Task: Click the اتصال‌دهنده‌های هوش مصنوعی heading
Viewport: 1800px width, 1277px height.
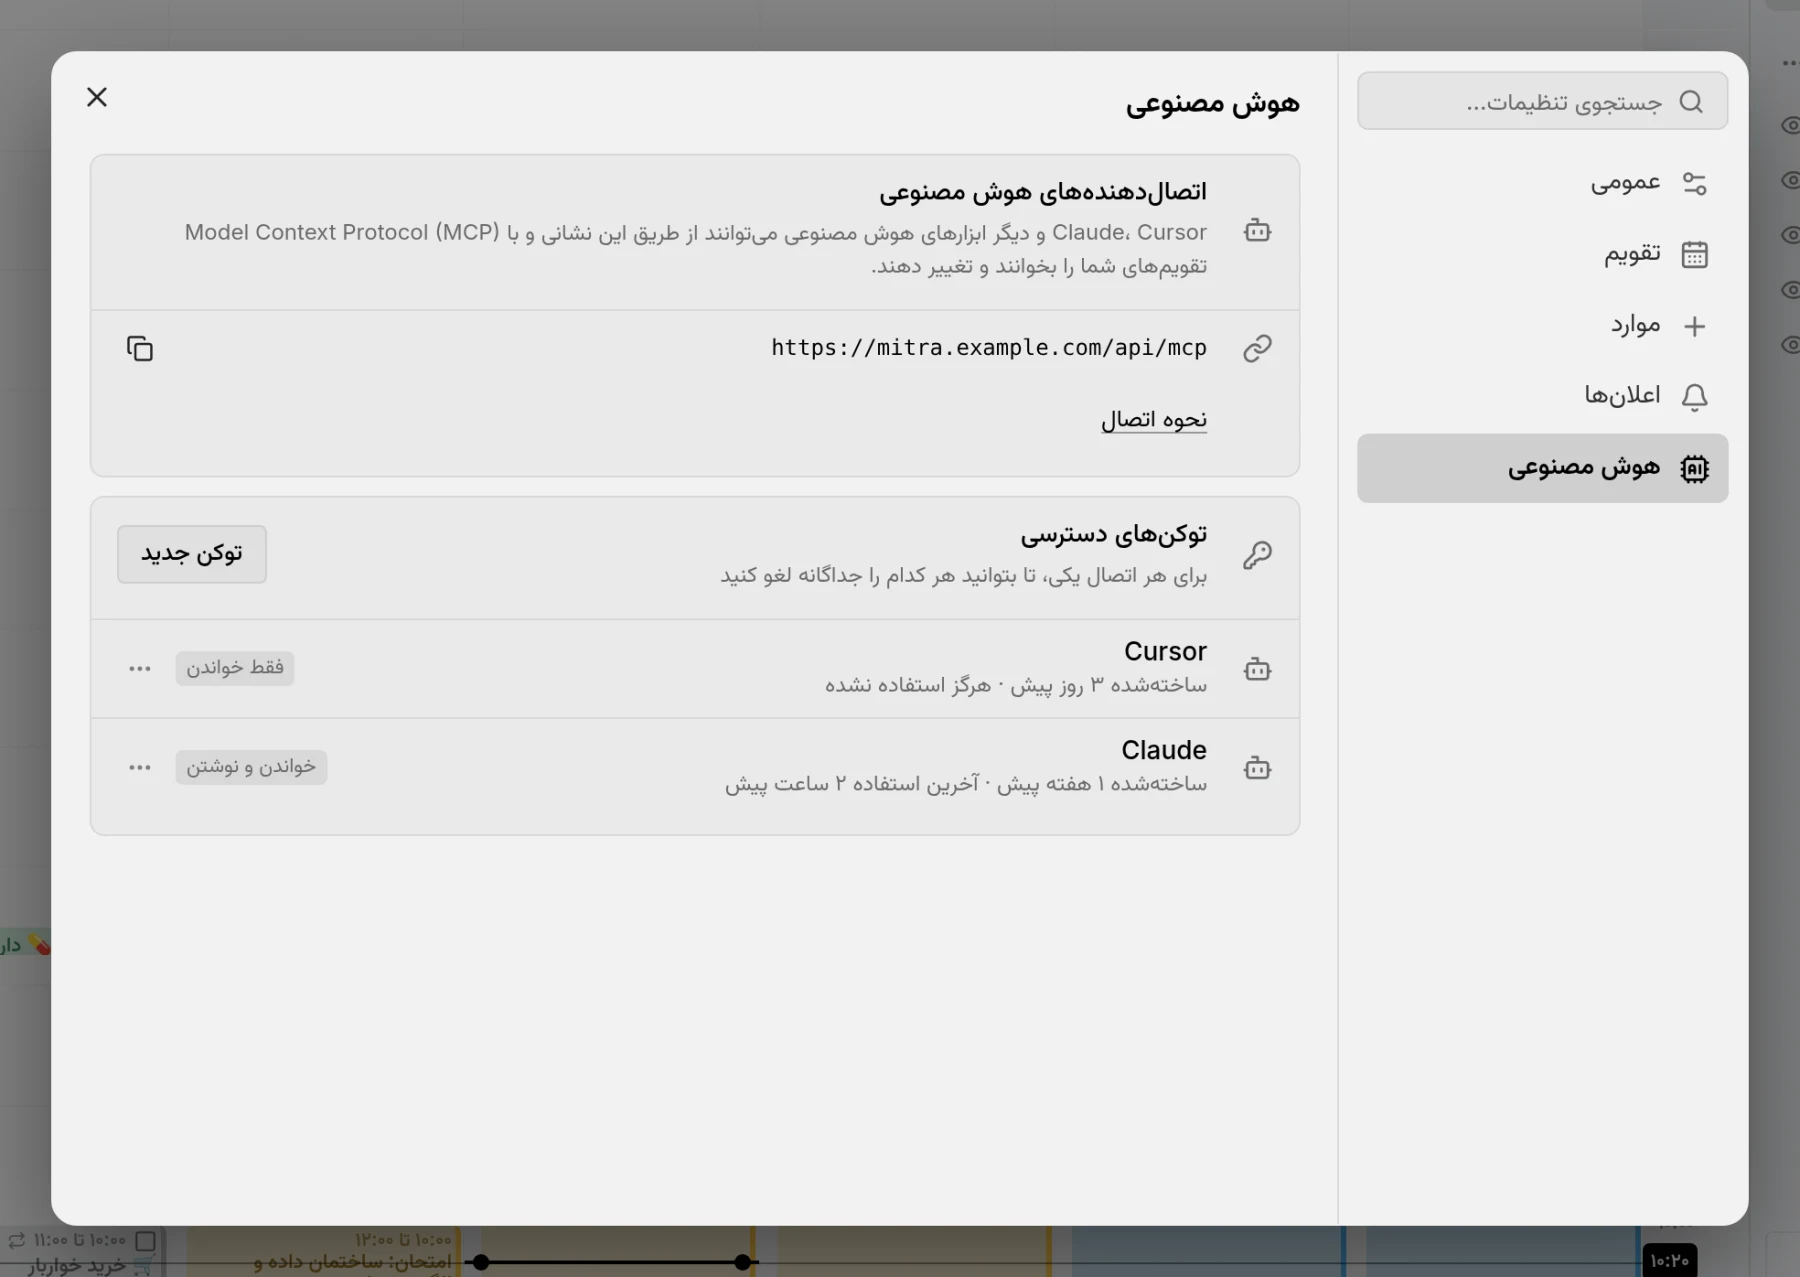Action: [1043, 191]
